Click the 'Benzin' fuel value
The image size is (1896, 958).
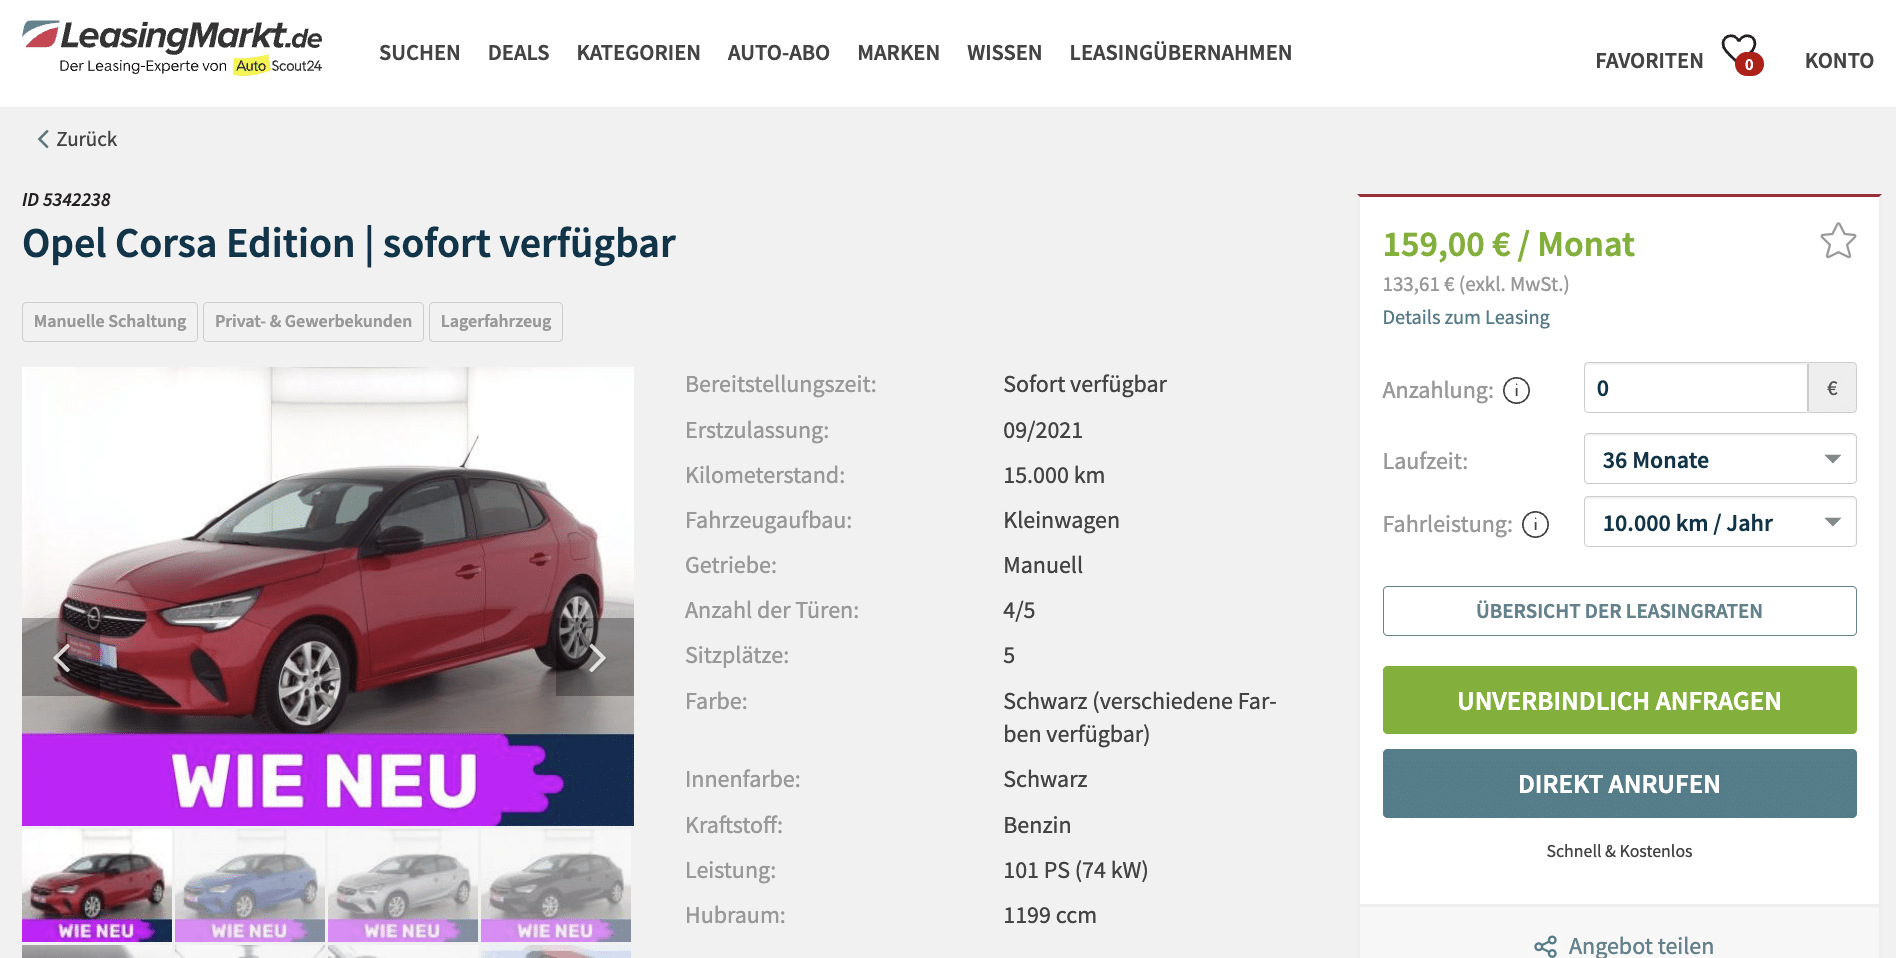coord(1037,826)
